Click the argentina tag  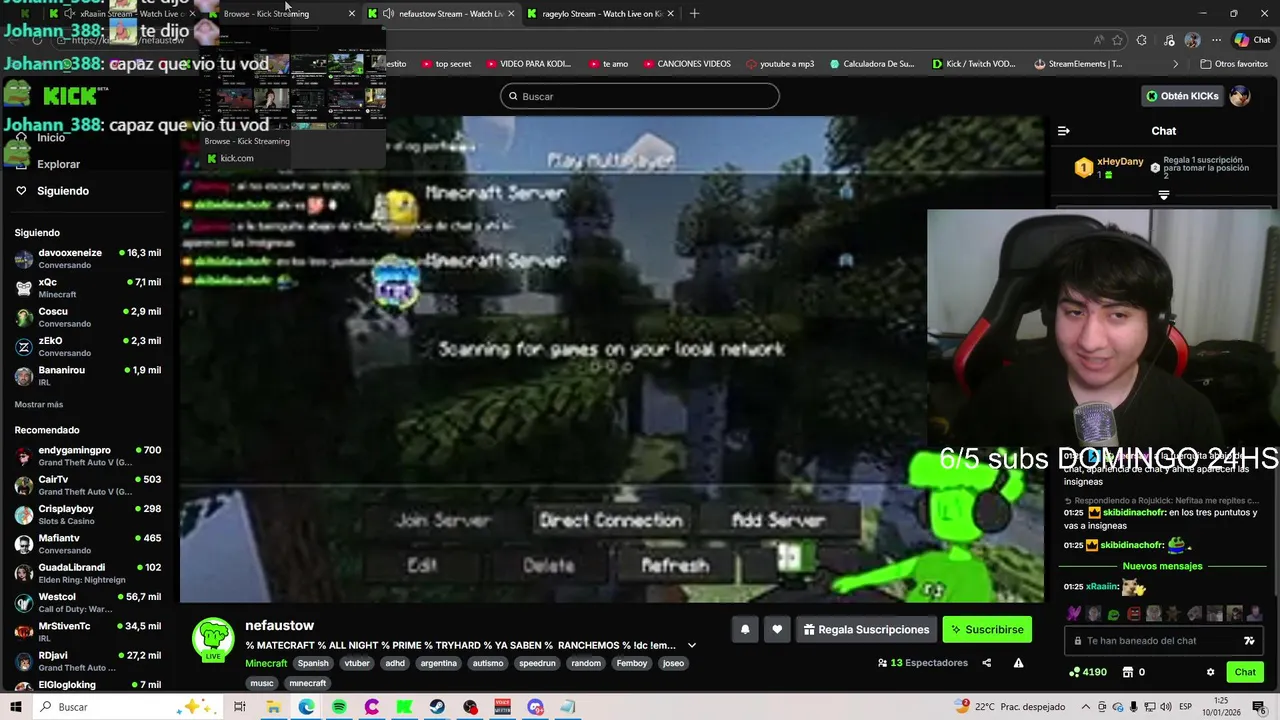[438, 663]
